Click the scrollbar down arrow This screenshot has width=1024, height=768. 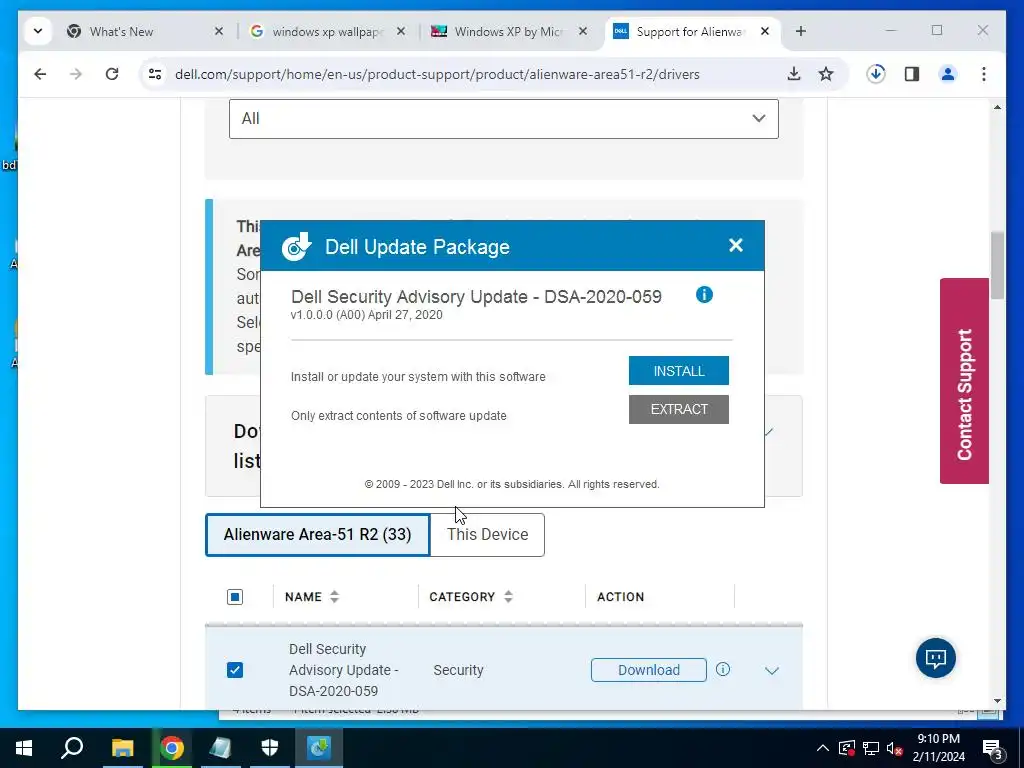coord(997,701)
